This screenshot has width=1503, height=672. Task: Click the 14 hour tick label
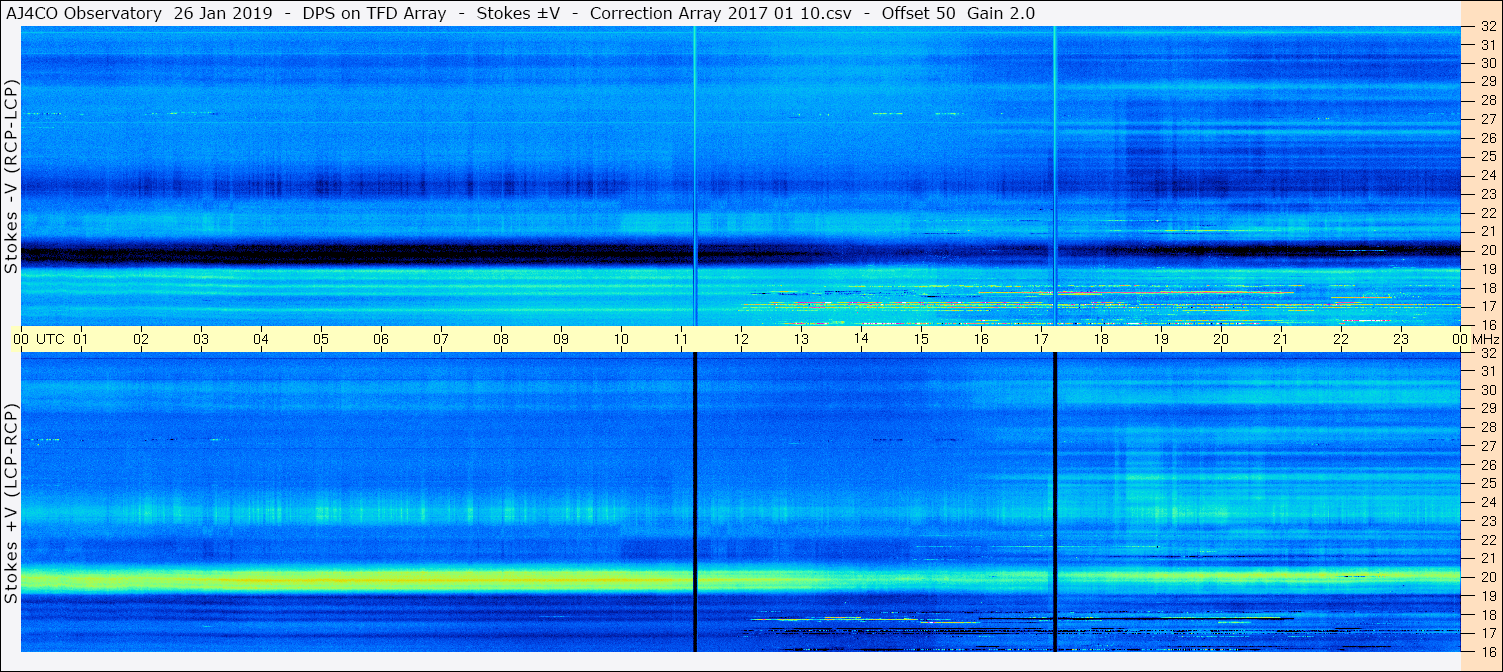[x=861, y=339]
